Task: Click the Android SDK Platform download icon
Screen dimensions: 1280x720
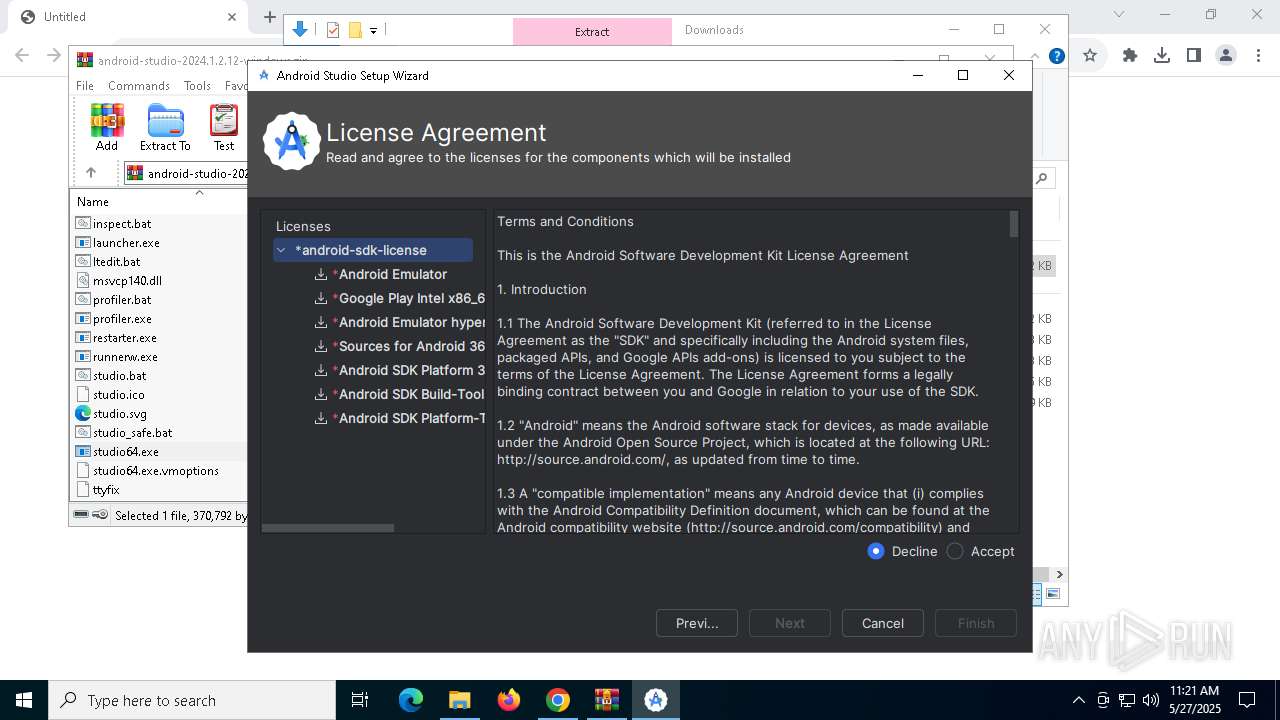Action: coord(321,370)
